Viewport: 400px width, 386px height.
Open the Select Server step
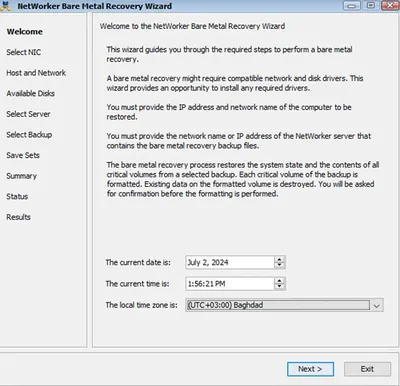[28, 114]
